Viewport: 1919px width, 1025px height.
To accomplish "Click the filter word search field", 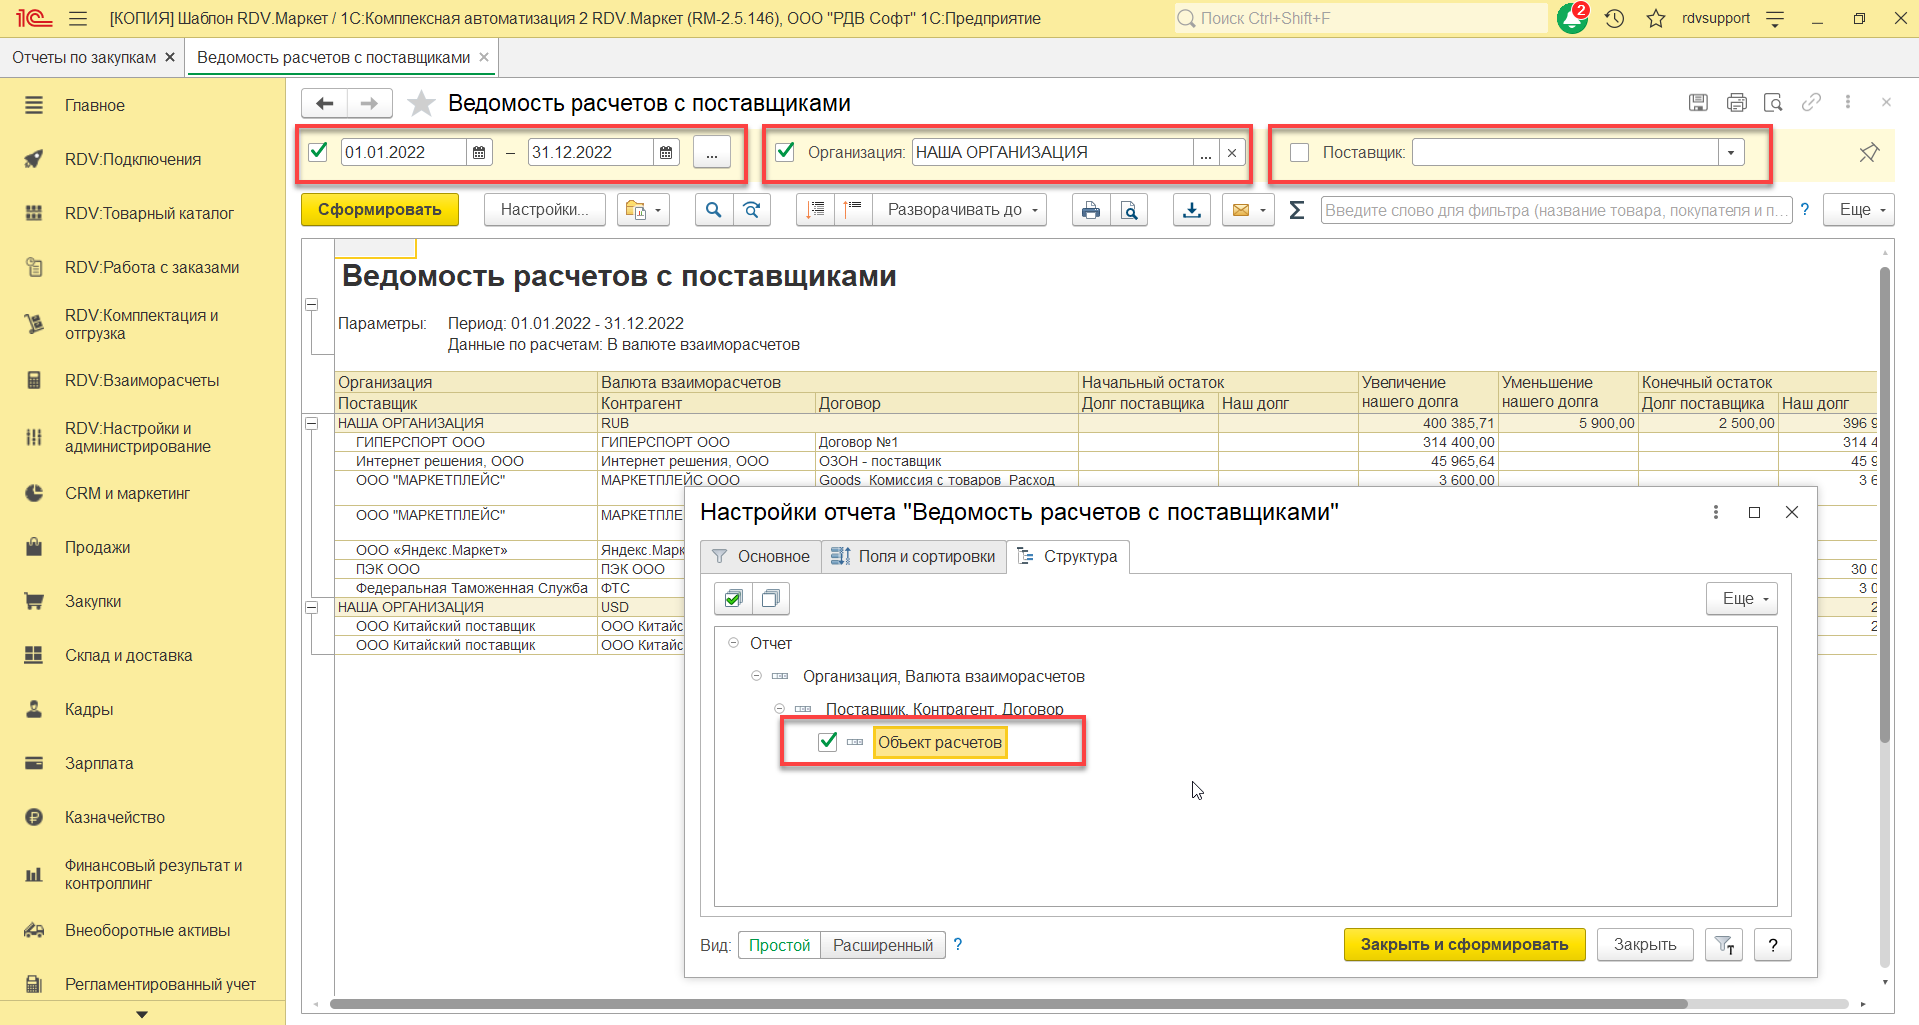I will (x=1555, y=210).
